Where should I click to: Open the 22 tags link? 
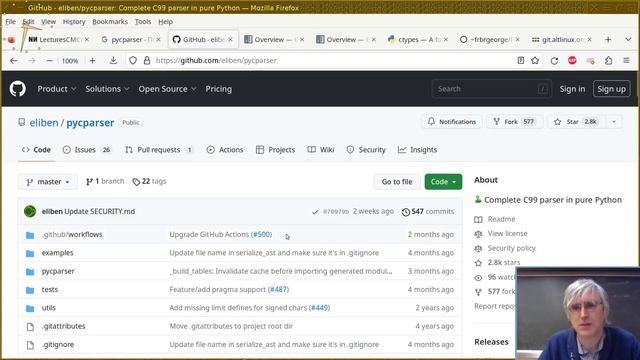point(149,181)
